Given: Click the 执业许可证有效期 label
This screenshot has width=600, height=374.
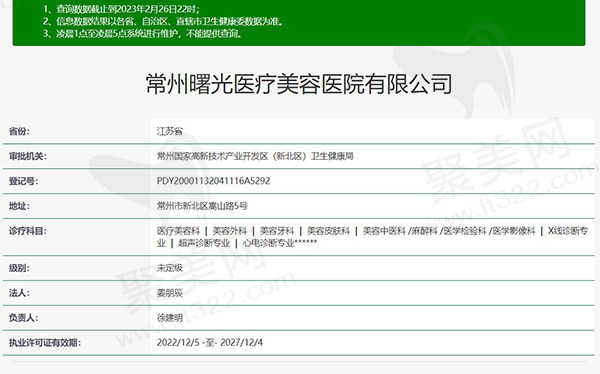Looking at the screenshot, I should click(45, 343).
